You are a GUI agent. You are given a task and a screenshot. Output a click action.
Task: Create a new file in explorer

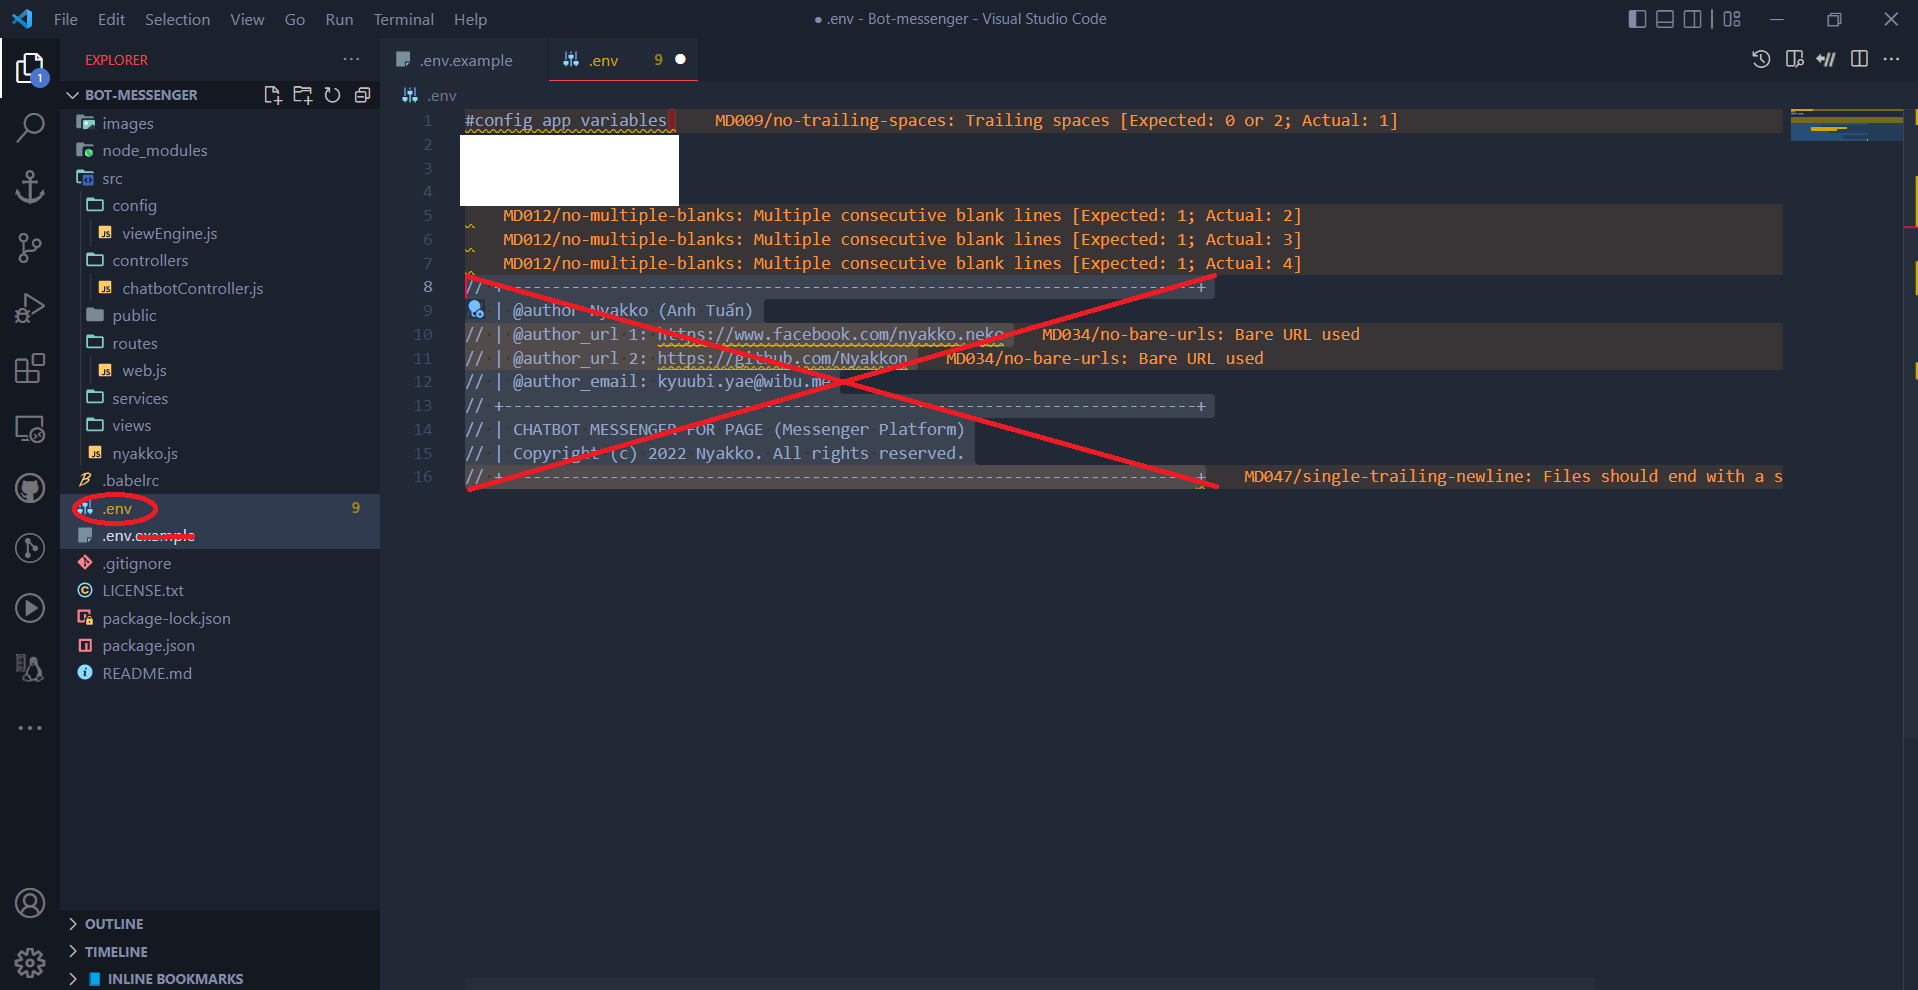coord(272,95)
